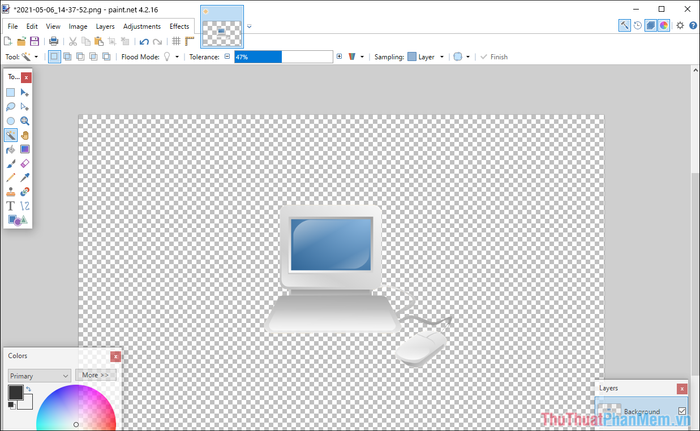700x431 pixels.
Task: Choose the Replace selection mode
Action: pos(54,57)
